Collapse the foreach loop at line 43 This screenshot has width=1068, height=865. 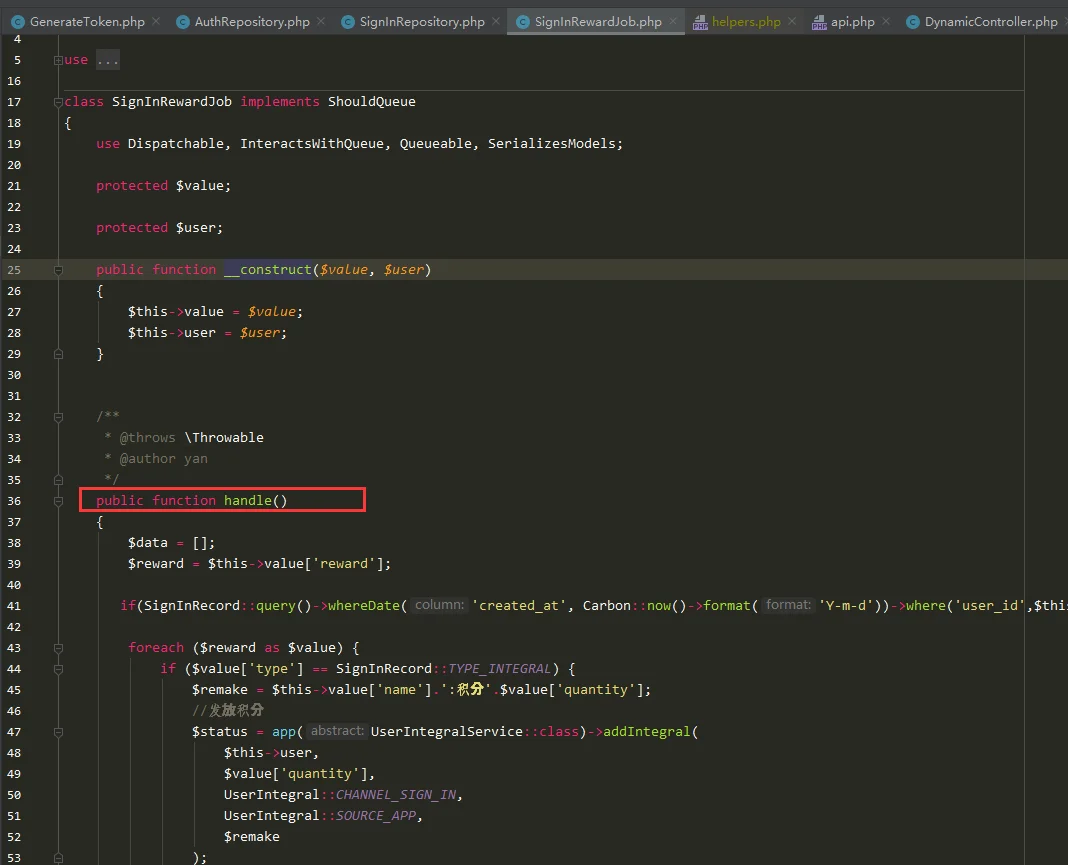click(58, 648)
